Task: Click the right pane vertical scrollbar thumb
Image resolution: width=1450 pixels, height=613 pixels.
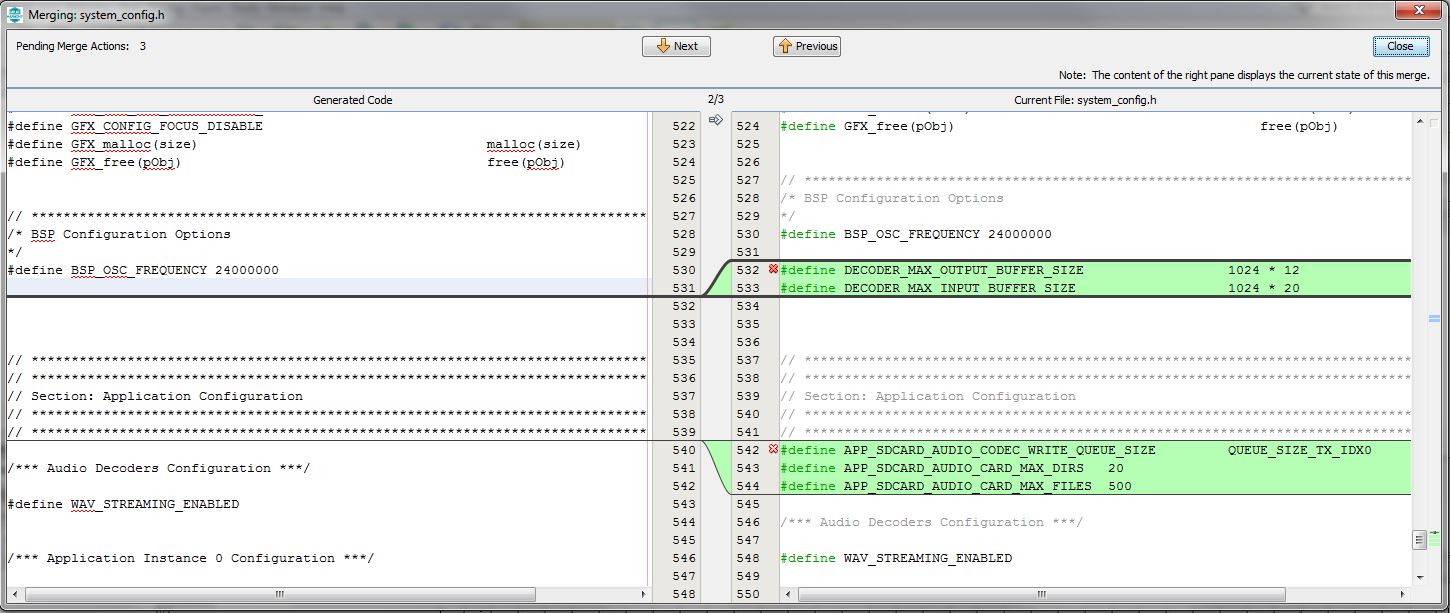Action: 1419,540
